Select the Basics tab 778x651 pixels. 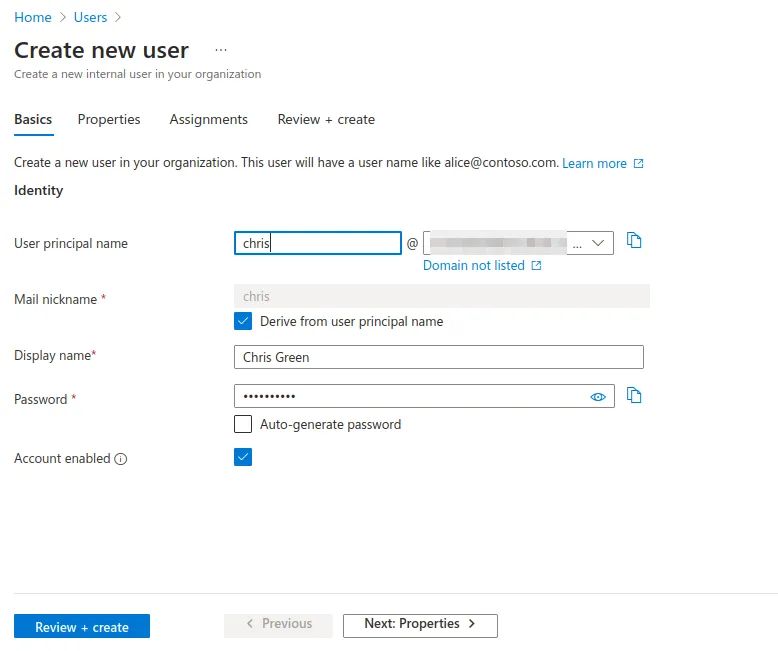coord(33,119)
